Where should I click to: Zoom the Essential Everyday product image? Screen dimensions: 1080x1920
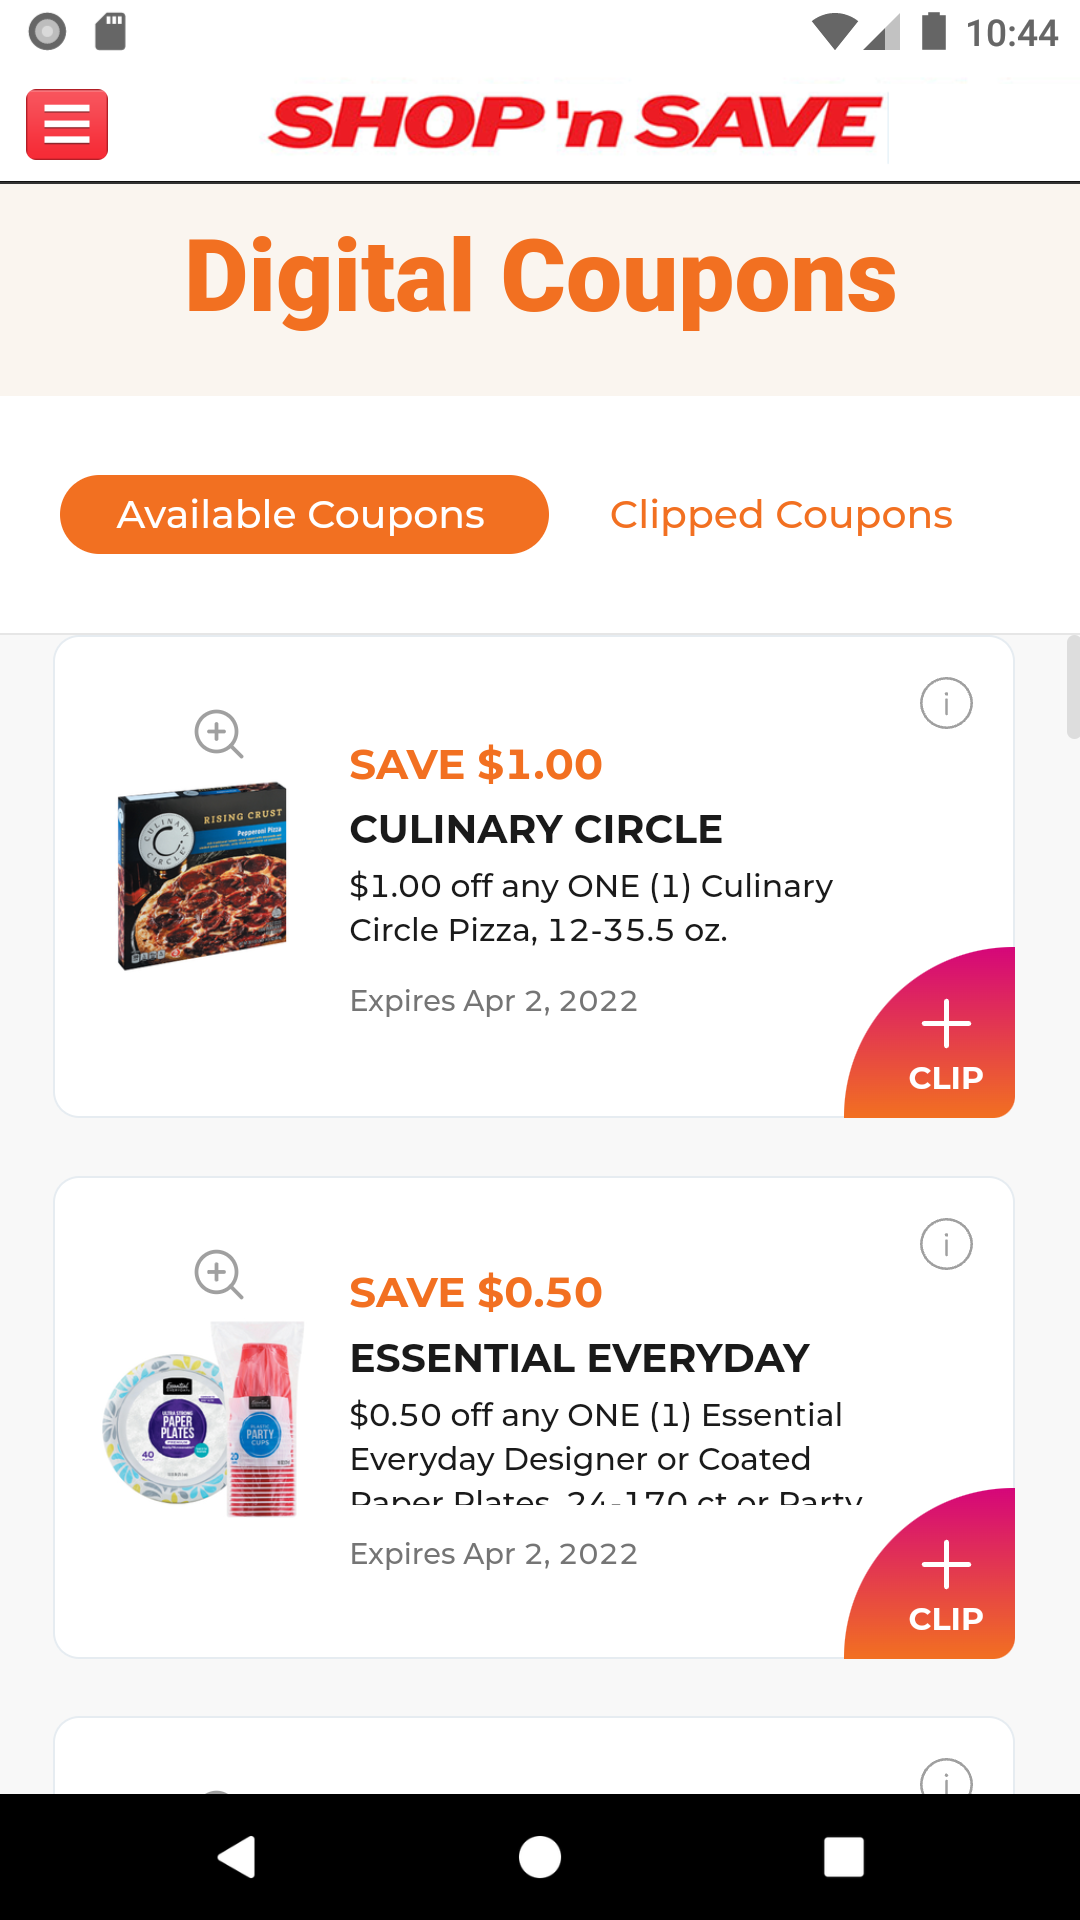(218, 1274)
